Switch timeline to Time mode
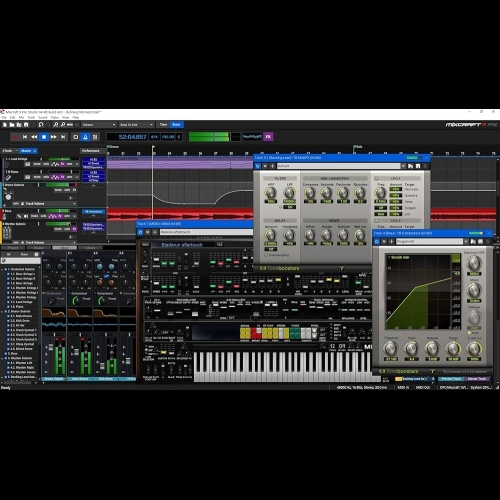500x500 pixels. 163,125
